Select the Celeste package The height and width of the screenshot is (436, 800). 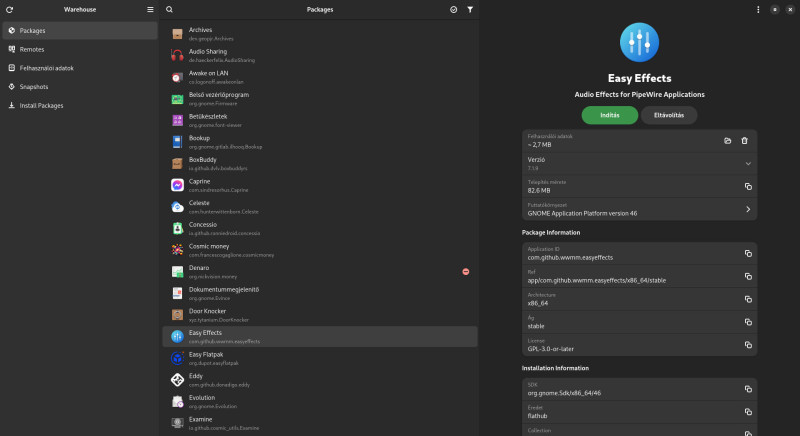click(320, 207)
